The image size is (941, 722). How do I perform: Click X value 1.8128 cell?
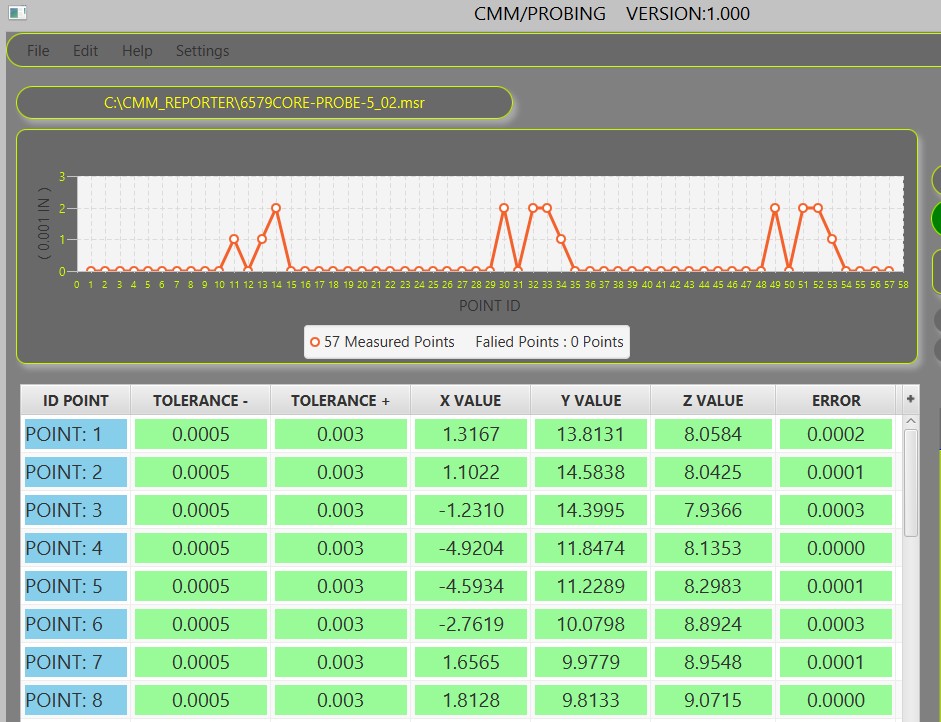pos(470,700)
